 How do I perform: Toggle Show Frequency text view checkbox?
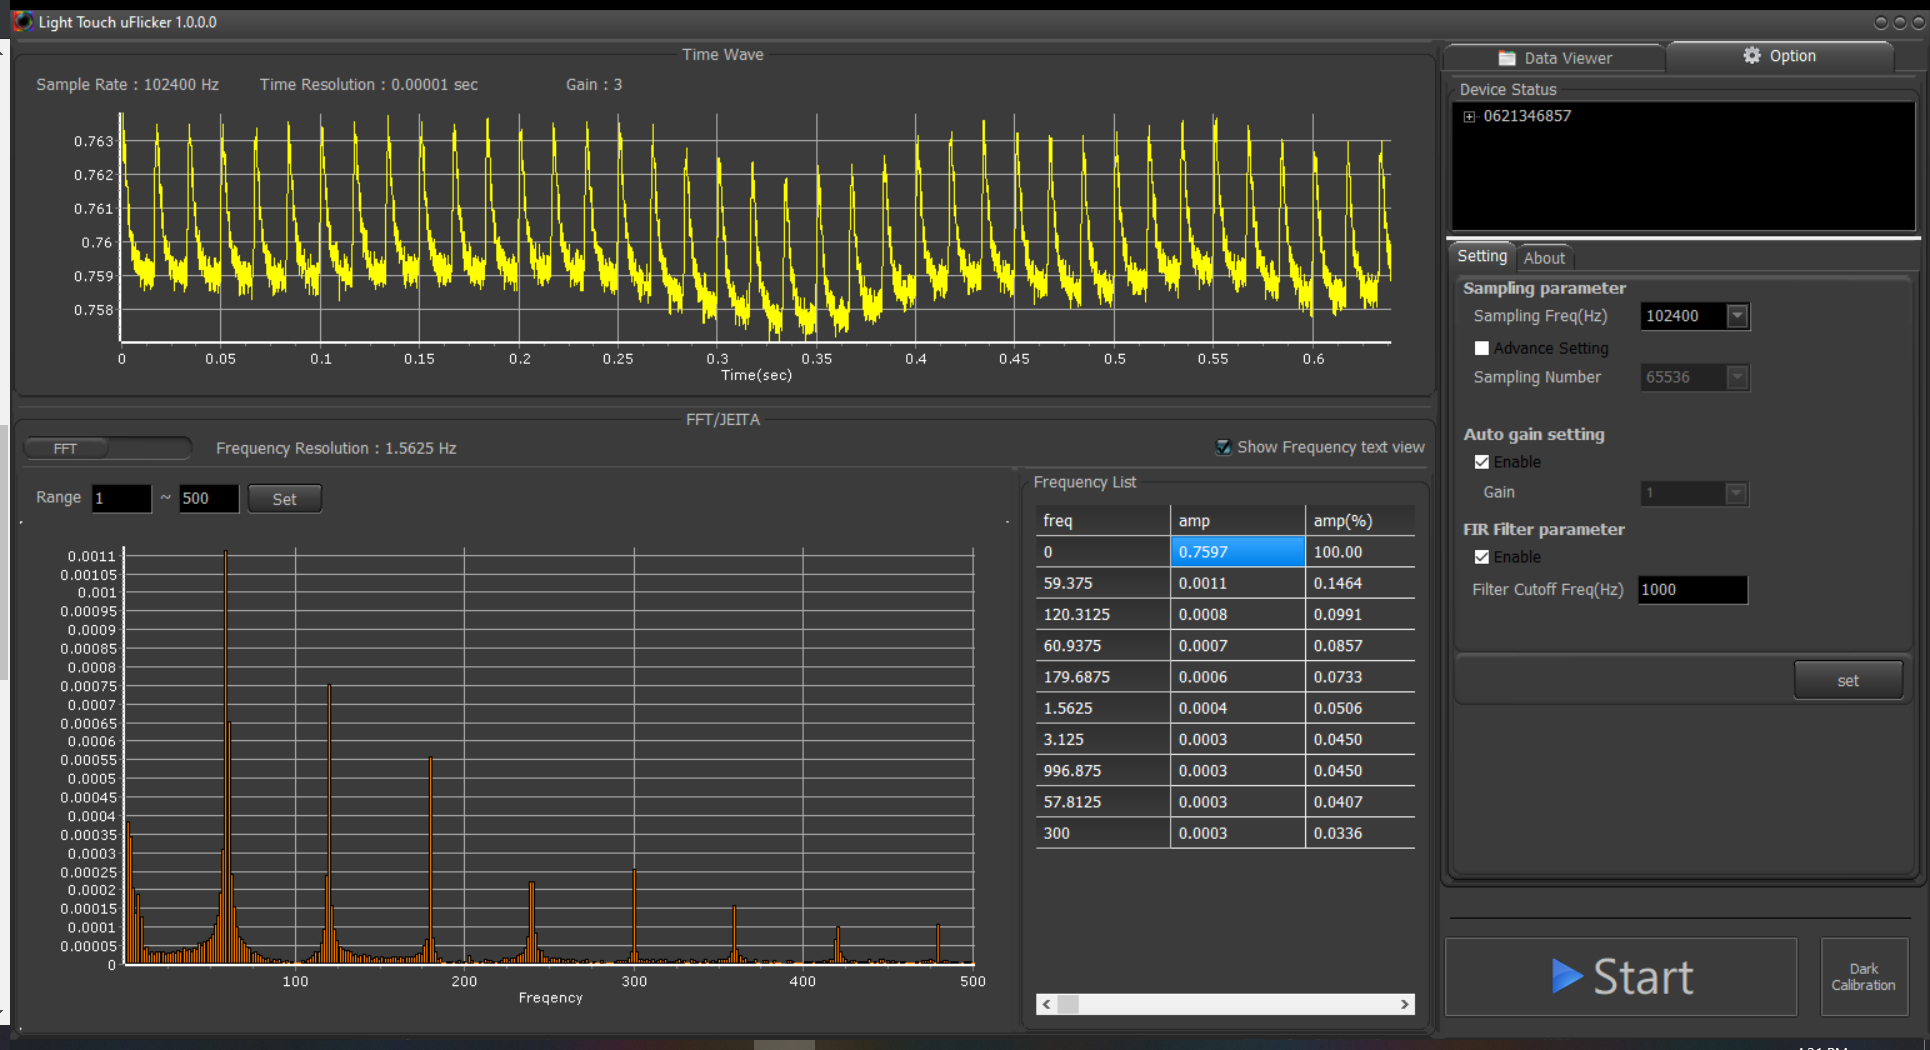click(x=1223, y=447)
